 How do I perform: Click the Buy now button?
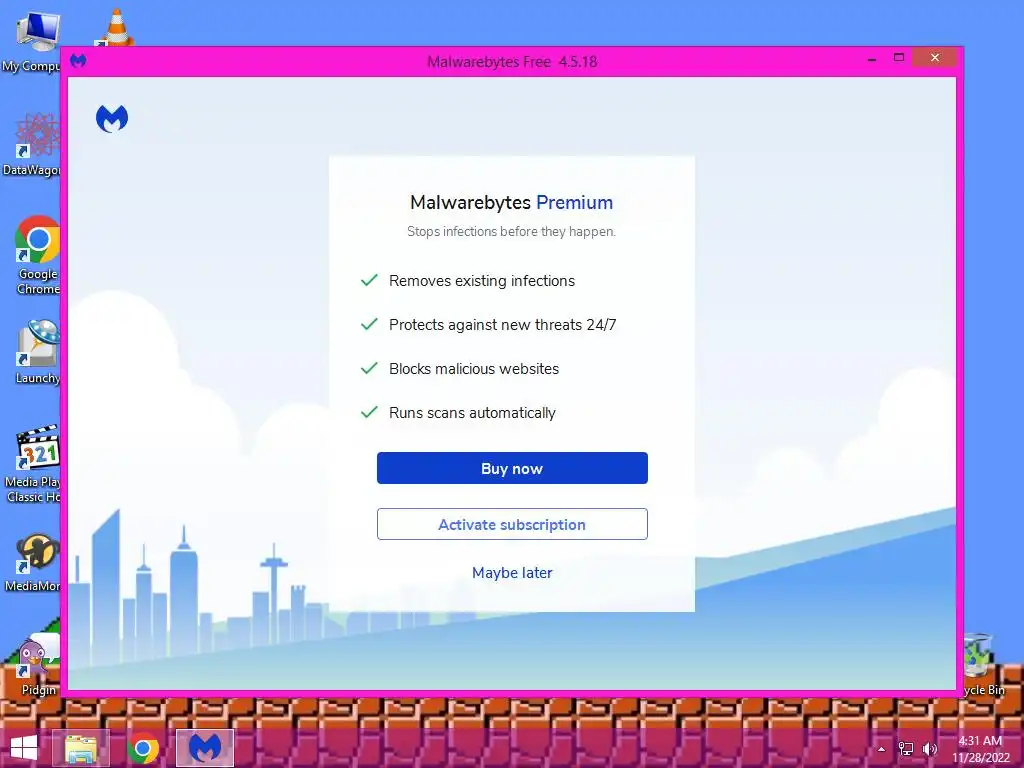512,468
